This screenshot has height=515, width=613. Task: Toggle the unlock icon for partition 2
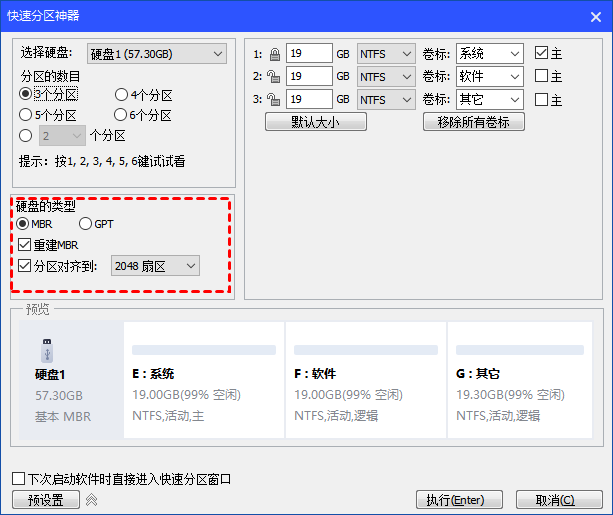(x=274, y=76)
